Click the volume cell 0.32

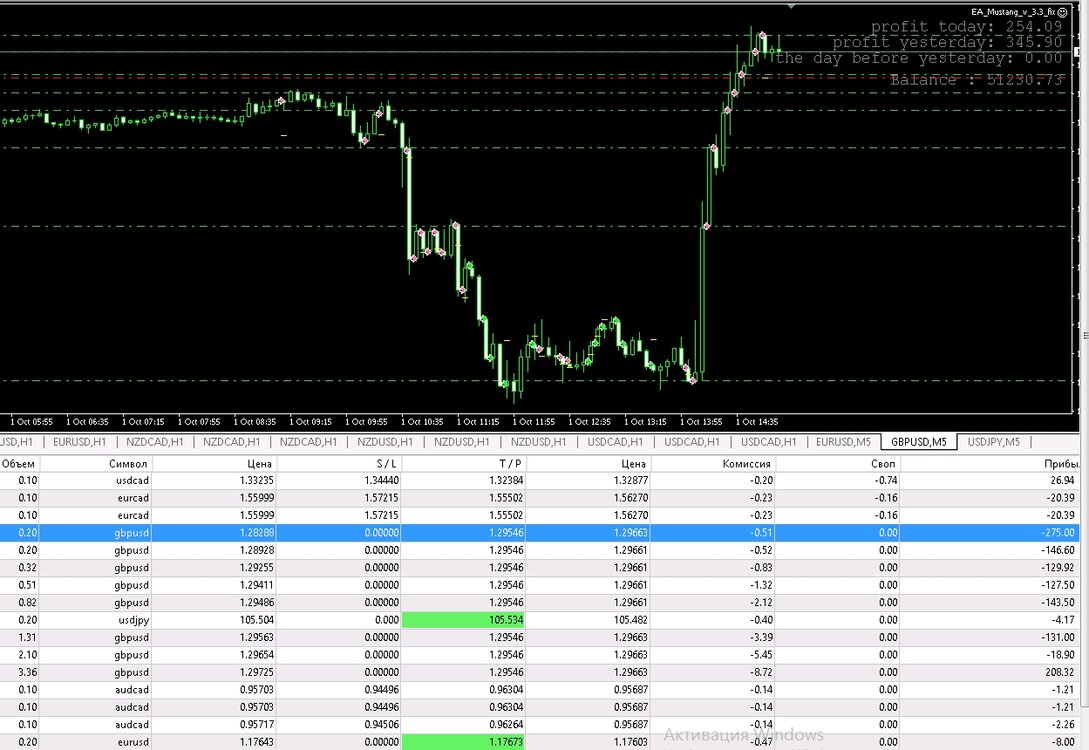[28, 567]
